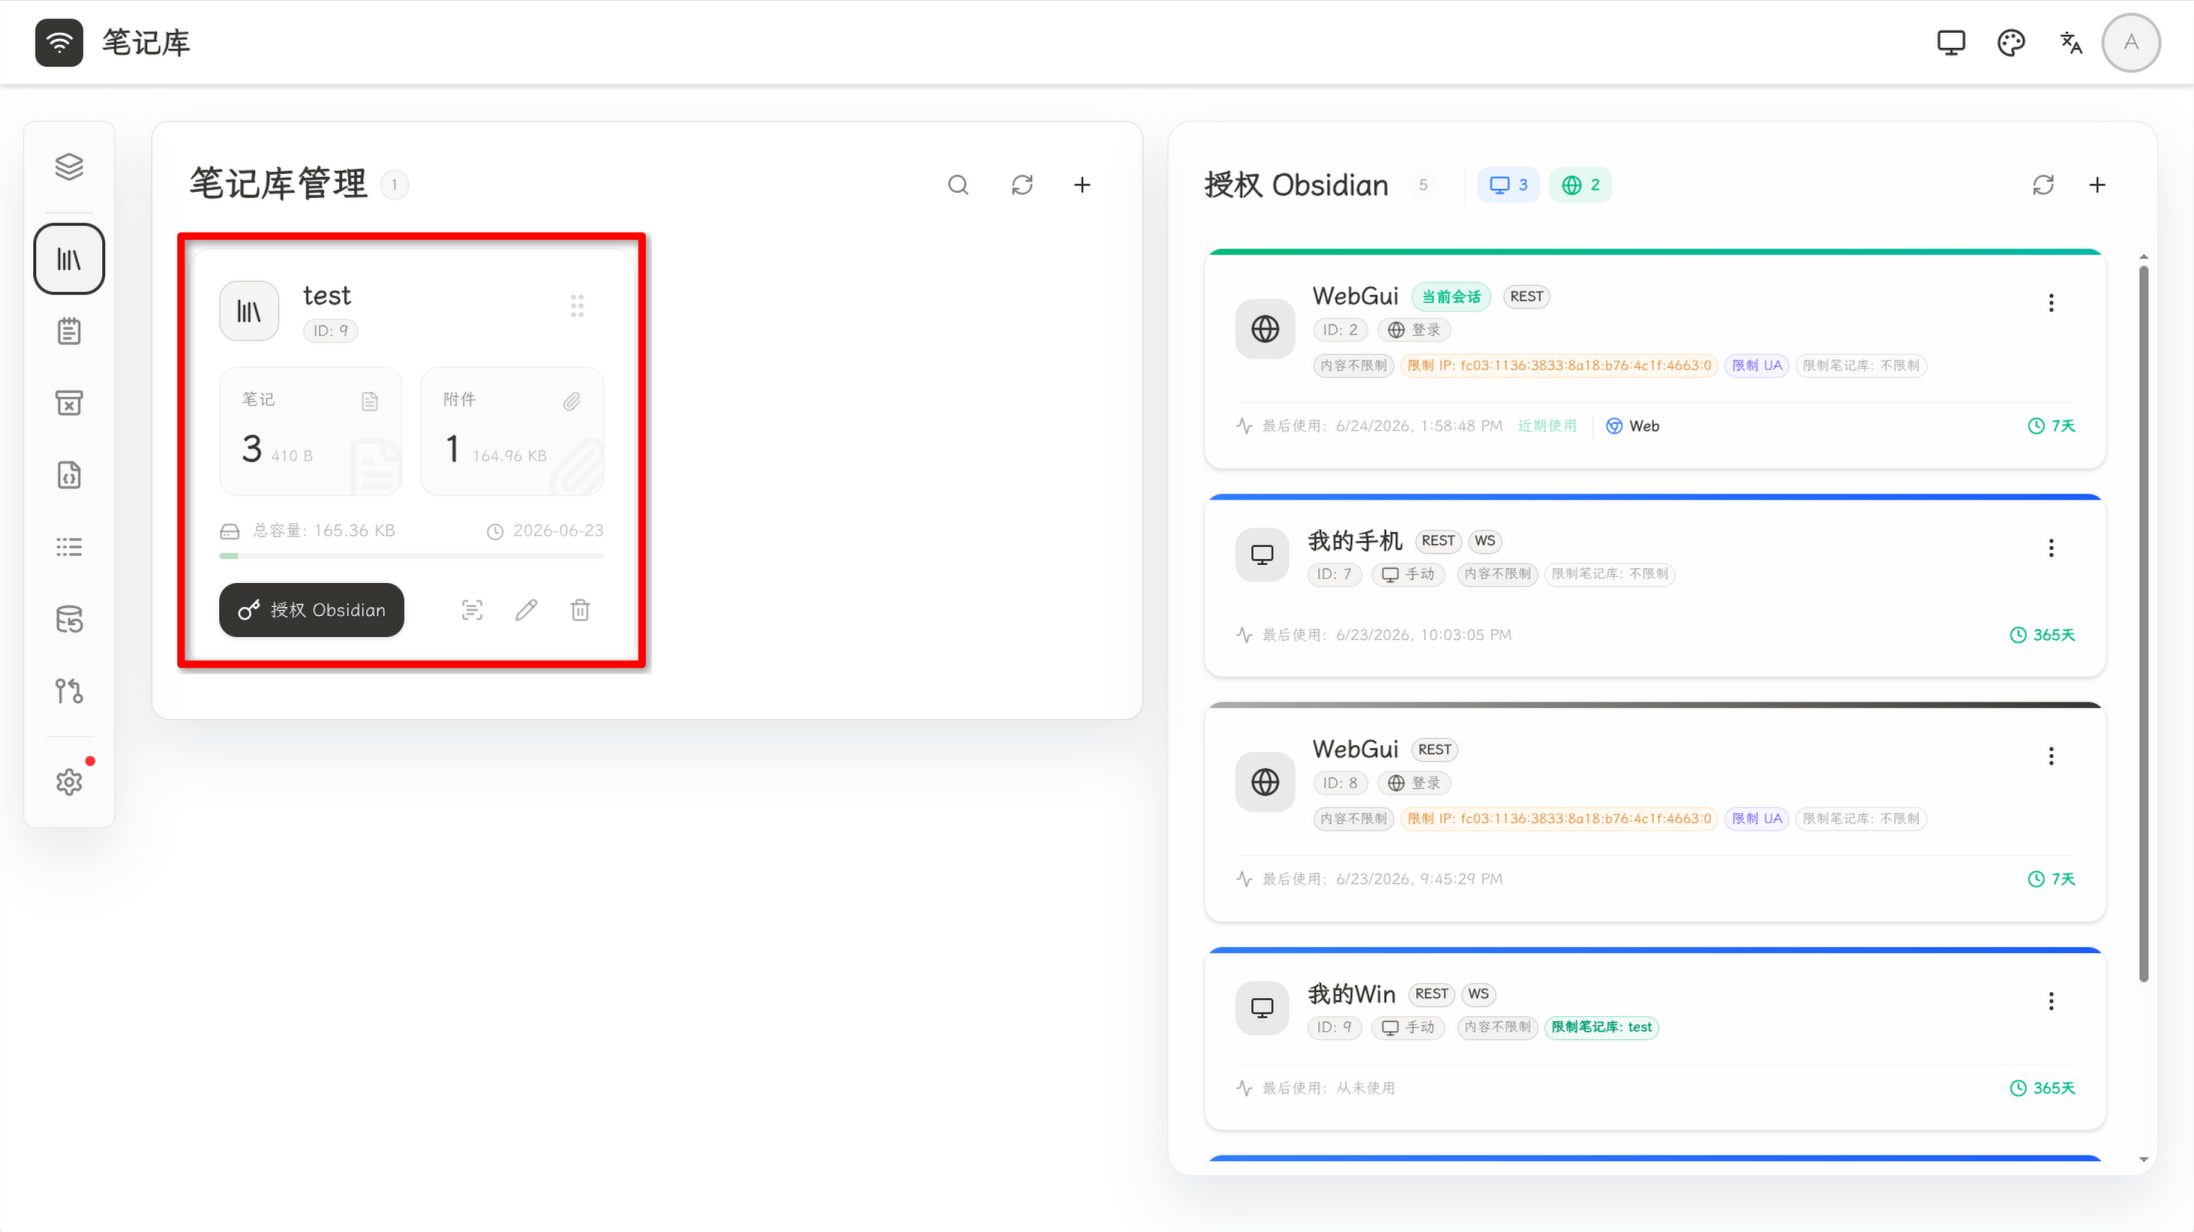Click the 限制 UA tag on WebGui ID 8
The width and height of the screenshot is (2194, 1232).
(x=1757, y=819)
